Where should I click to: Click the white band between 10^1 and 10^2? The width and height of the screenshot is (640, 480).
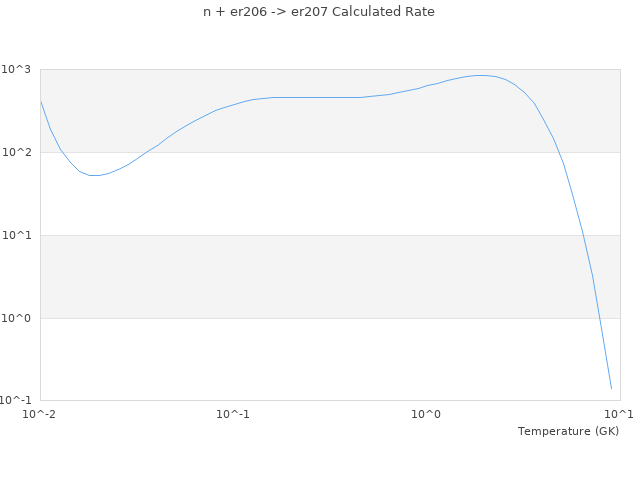coord(300,194)
